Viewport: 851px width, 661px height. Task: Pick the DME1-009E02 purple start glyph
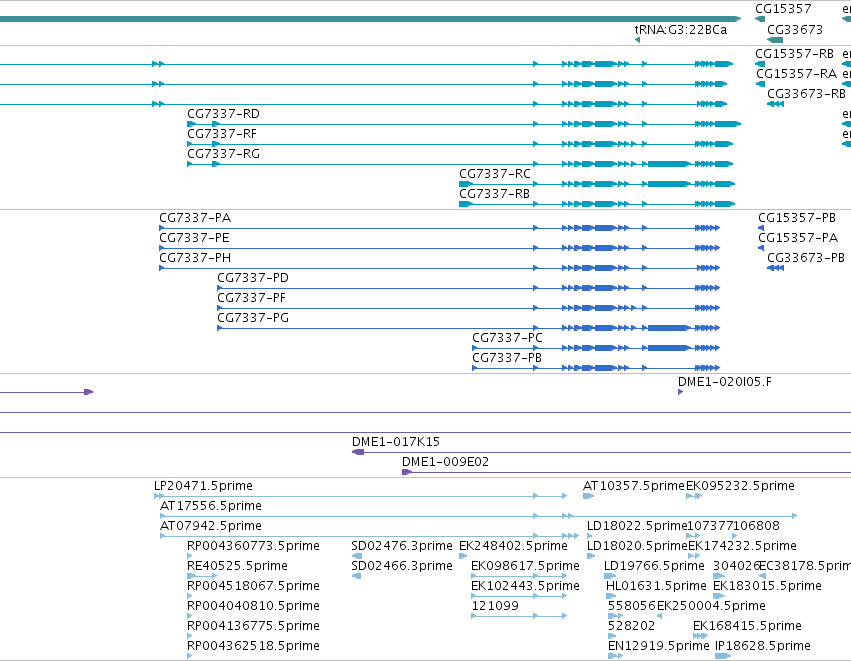pos(407,472)
